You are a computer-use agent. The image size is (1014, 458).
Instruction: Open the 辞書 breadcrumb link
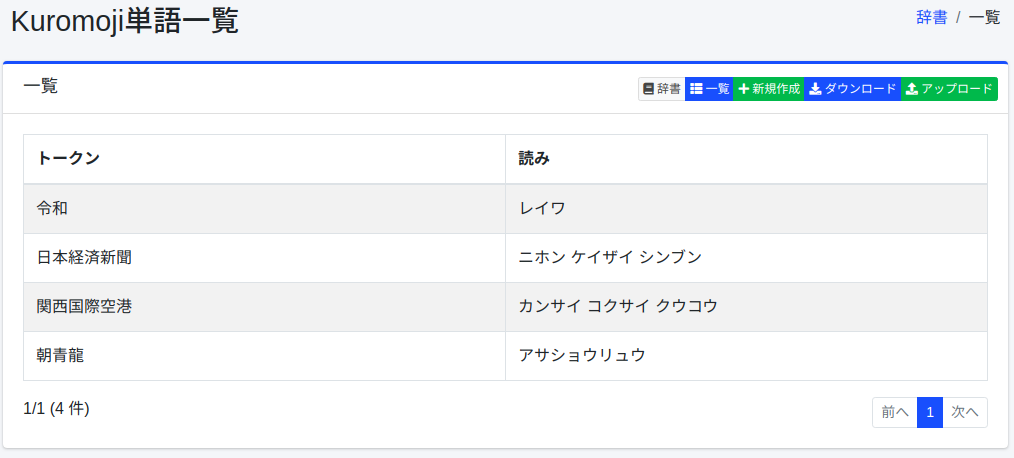click(931, 17)
